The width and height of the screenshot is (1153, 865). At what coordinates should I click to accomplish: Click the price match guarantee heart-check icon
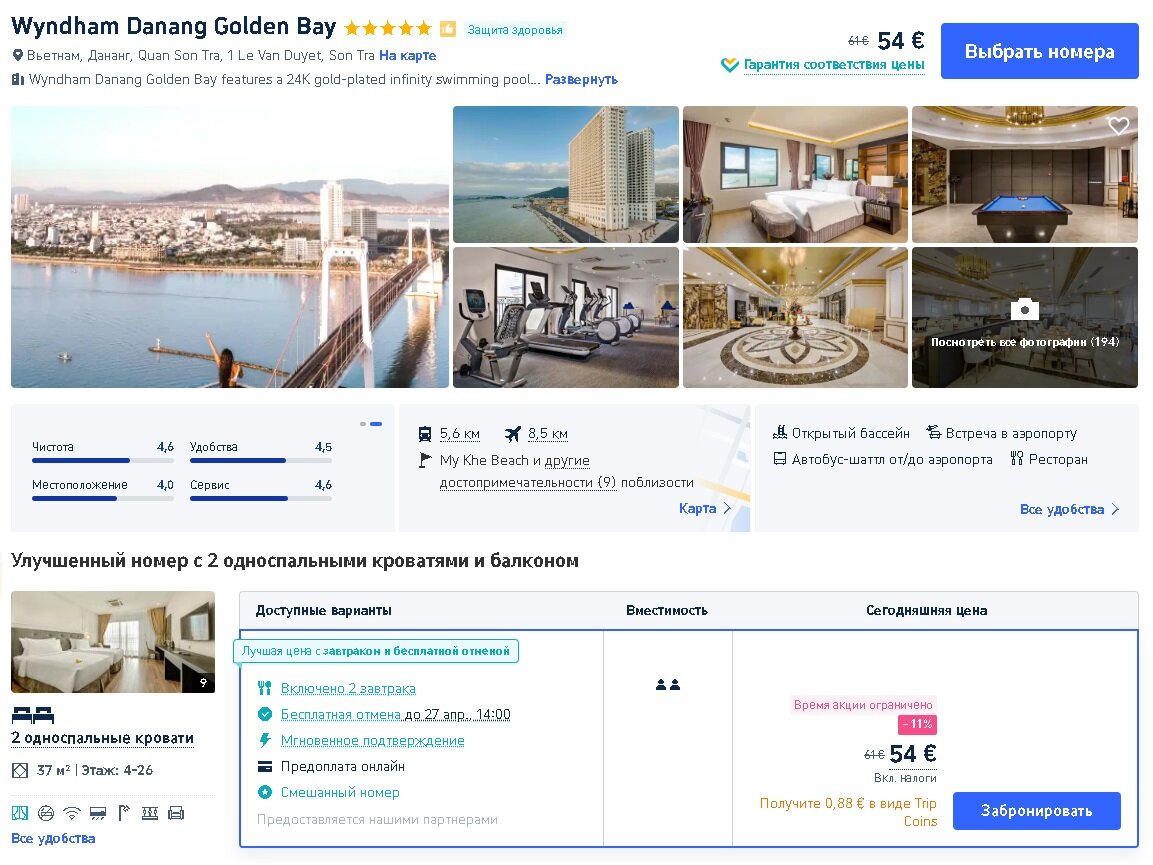click(729, 65)
